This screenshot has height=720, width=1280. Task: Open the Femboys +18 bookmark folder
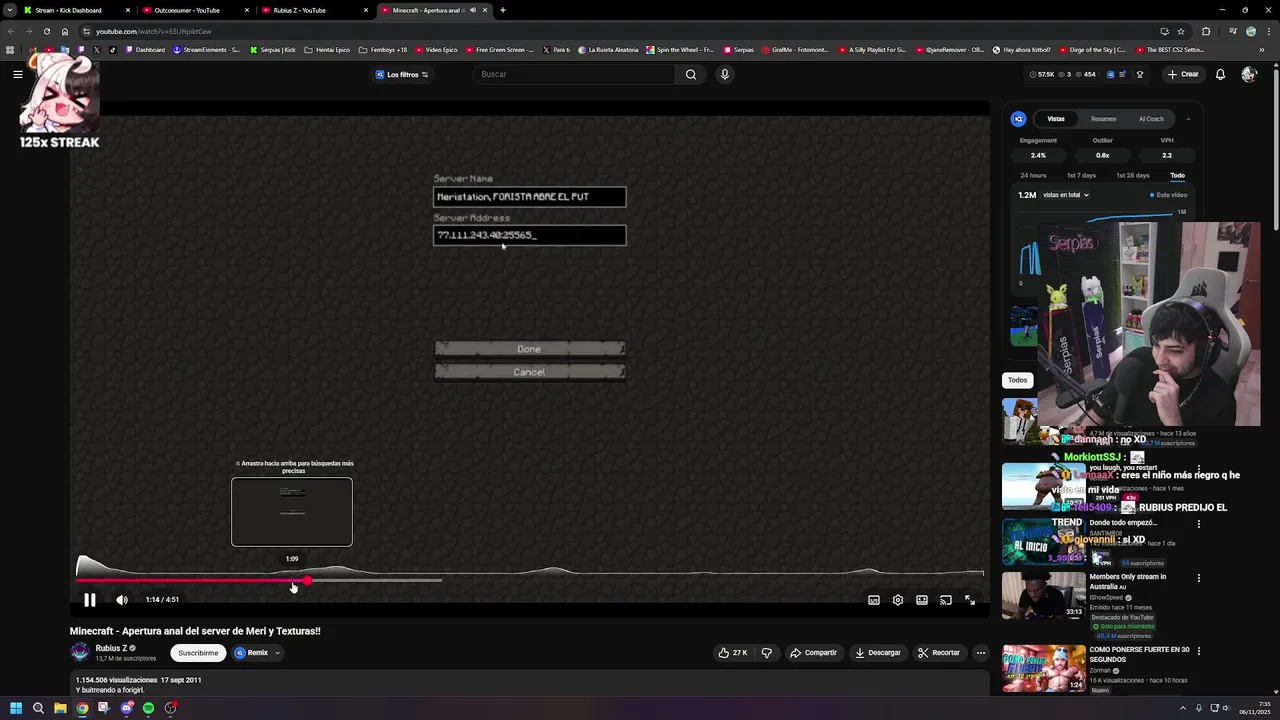click(383, 50)
